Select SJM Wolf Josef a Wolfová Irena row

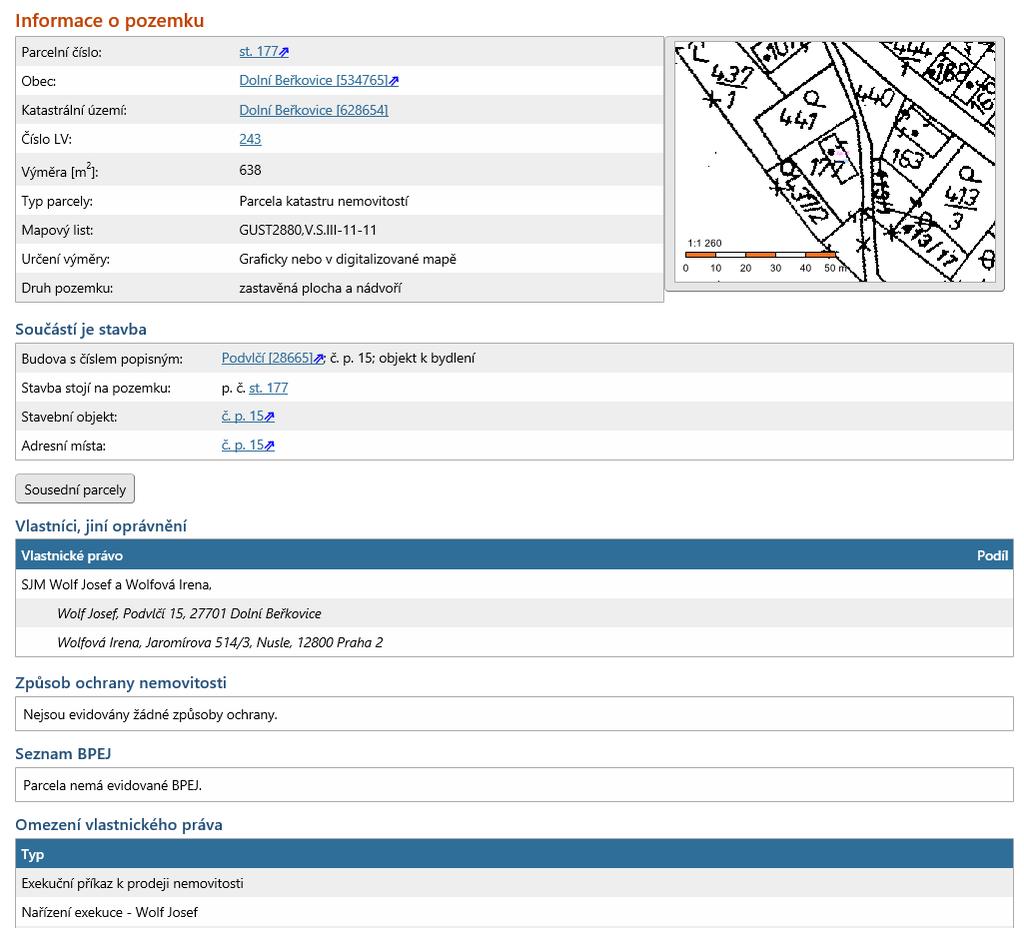pos(514,584)
